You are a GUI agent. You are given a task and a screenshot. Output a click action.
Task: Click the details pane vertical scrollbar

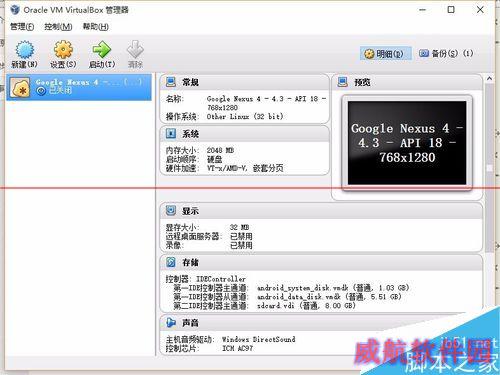(x=489, y=168)
